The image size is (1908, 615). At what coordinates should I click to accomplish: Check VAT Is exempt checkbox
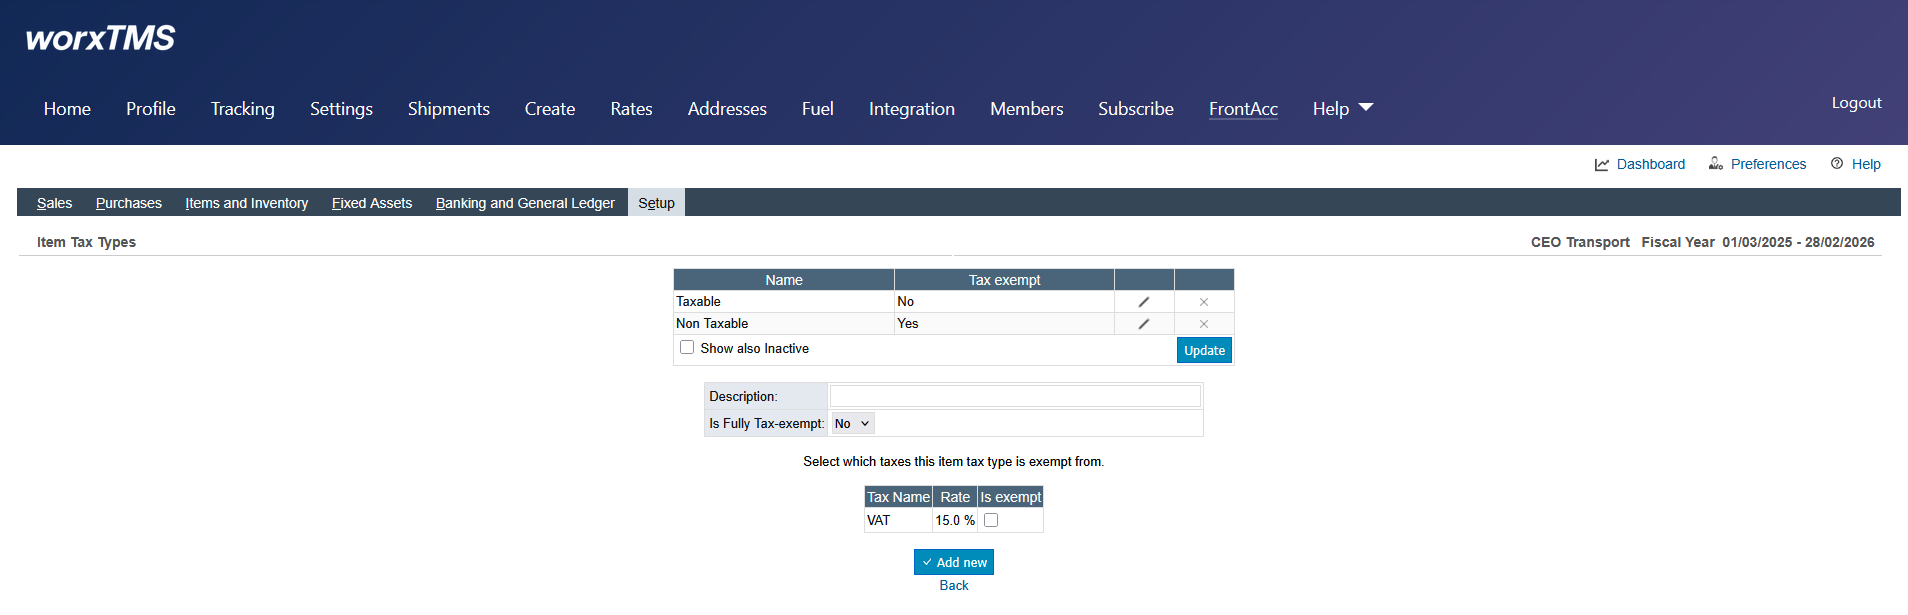pos(991,520)
